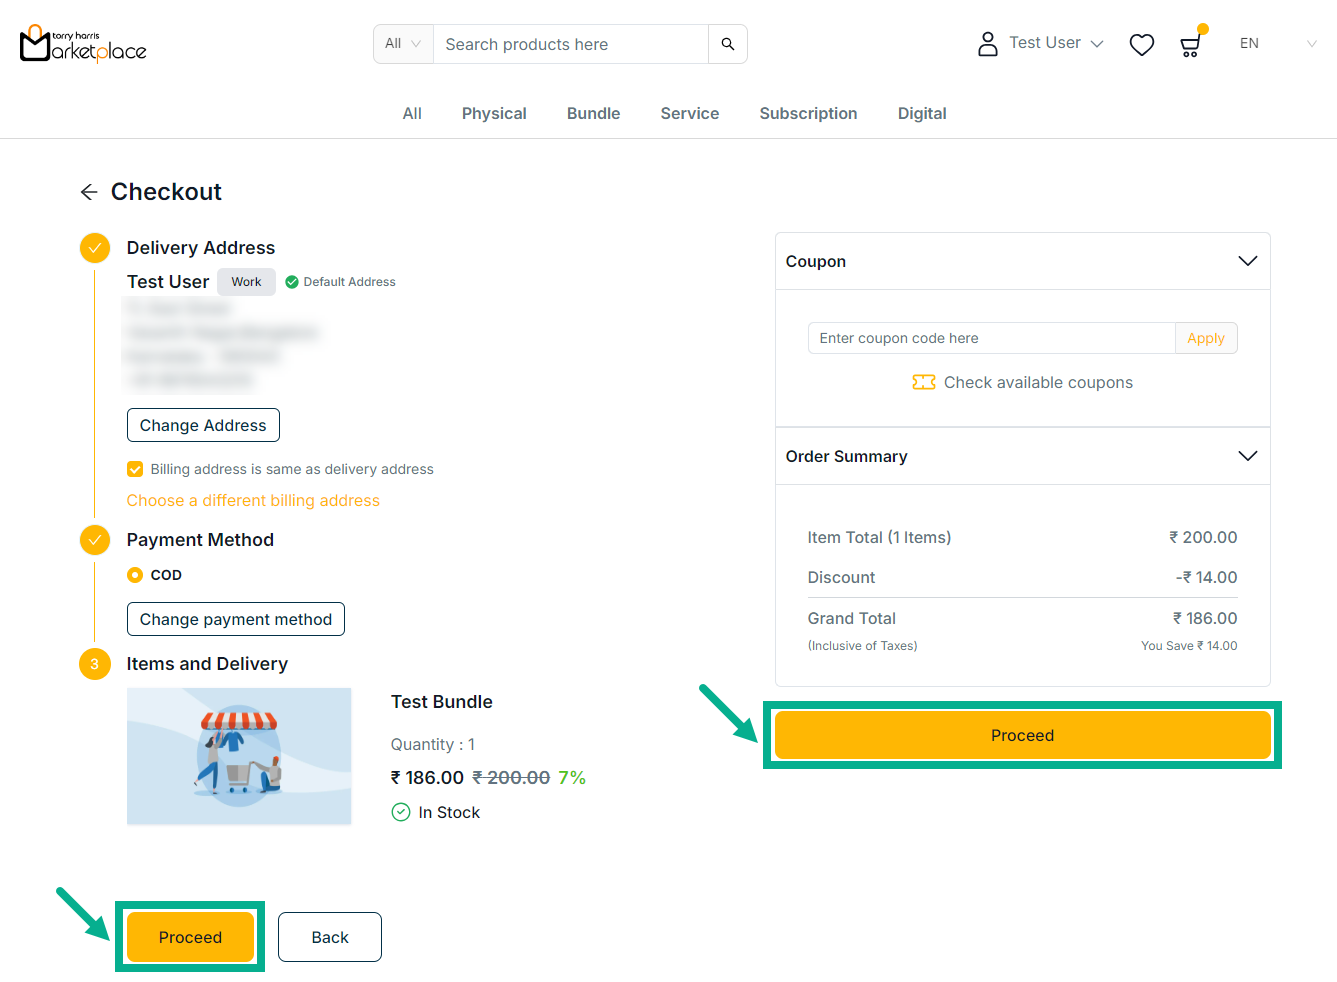This screenshot has height=982, width=1337.
Task: Click the search magnifier icon
Action: pyautogui.click(x=727, y=44)
